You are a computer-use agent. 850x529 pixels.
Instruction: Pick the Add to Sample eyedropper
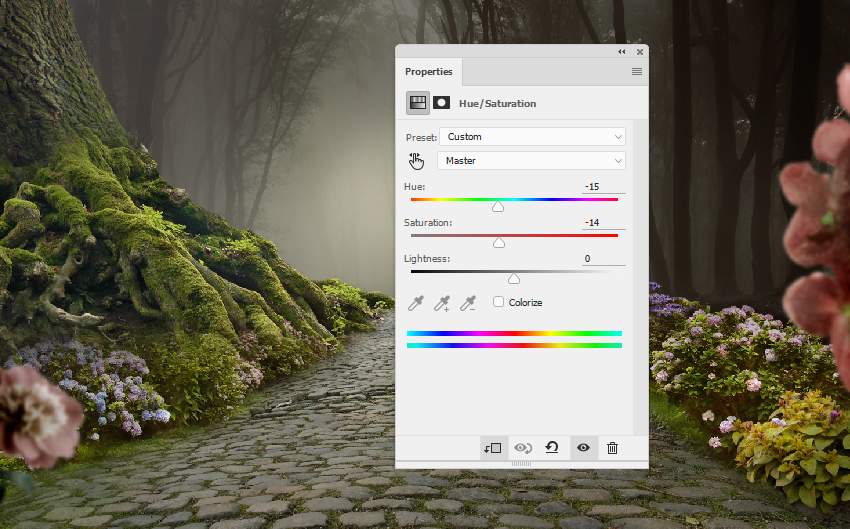click(442, 303)
